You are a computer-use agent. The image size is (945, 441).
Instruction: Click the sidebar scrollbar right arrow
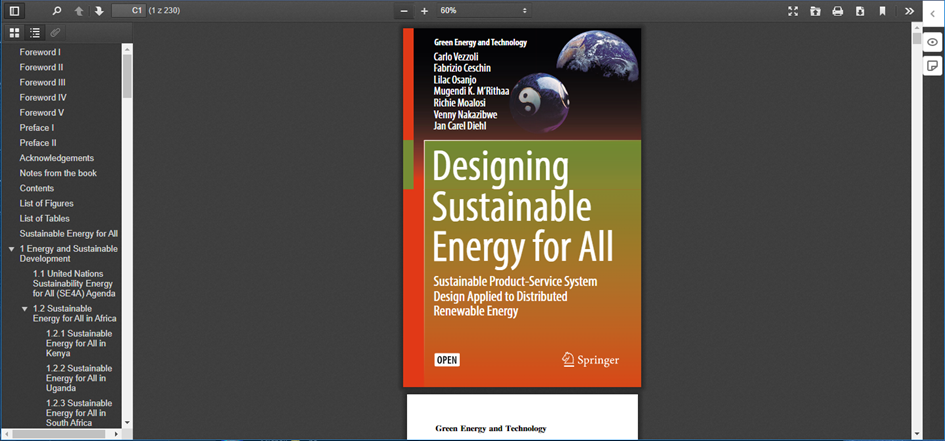click(x=116, y=434)
